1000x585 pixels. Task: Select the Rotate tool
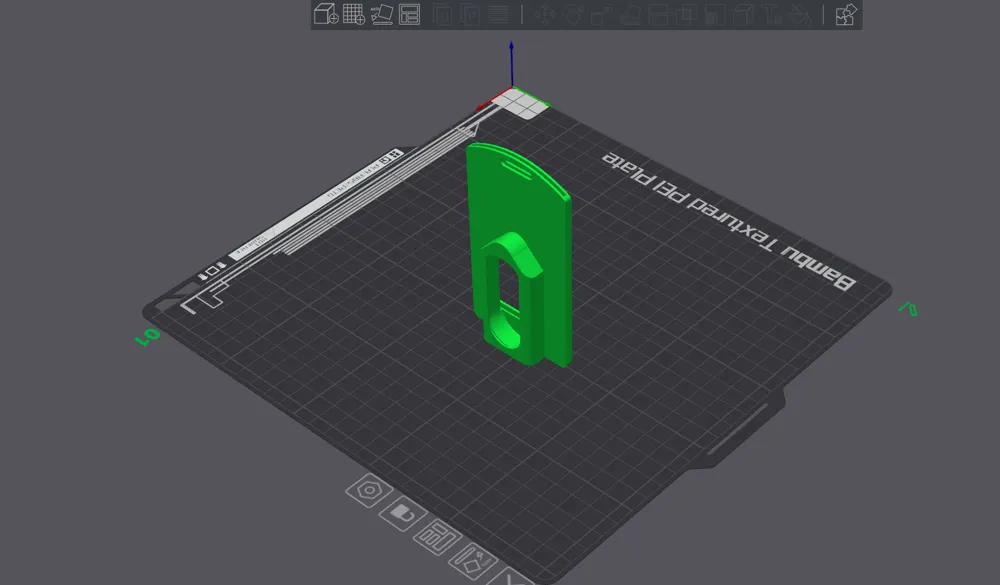coord(573,13)
